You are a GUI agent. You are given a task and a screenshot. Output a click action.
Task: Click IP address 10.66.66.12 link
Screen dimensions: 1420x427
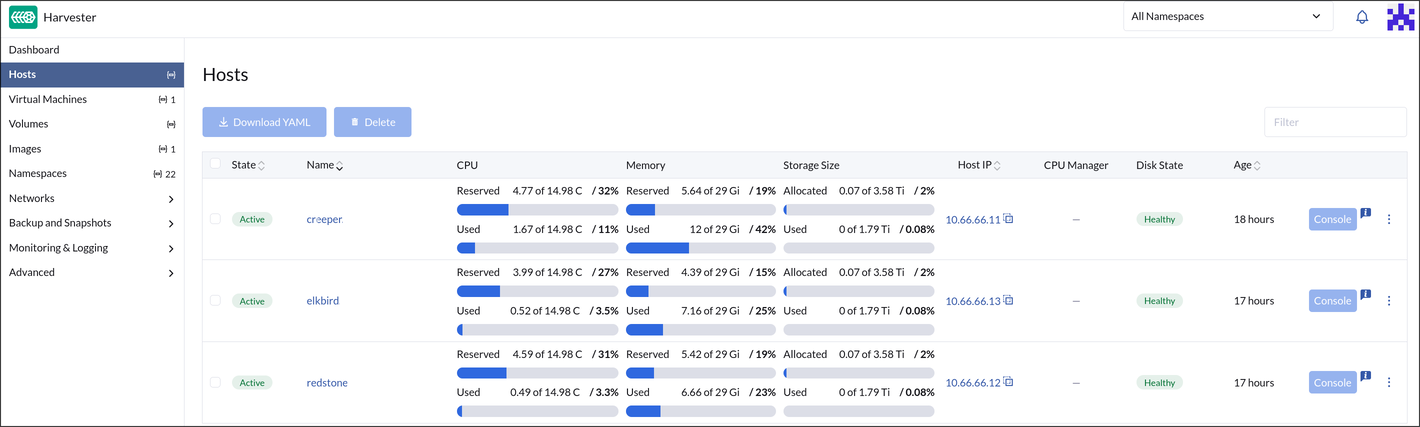click(x=973, y=383)
